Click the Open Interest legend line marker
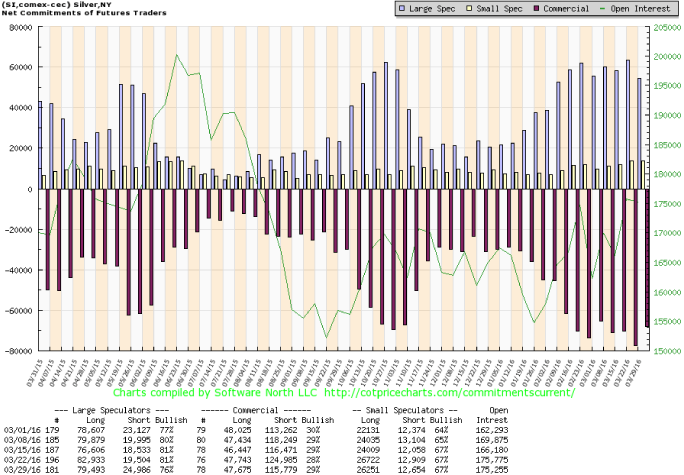684x475 pixels. click(x=603, y=7)
